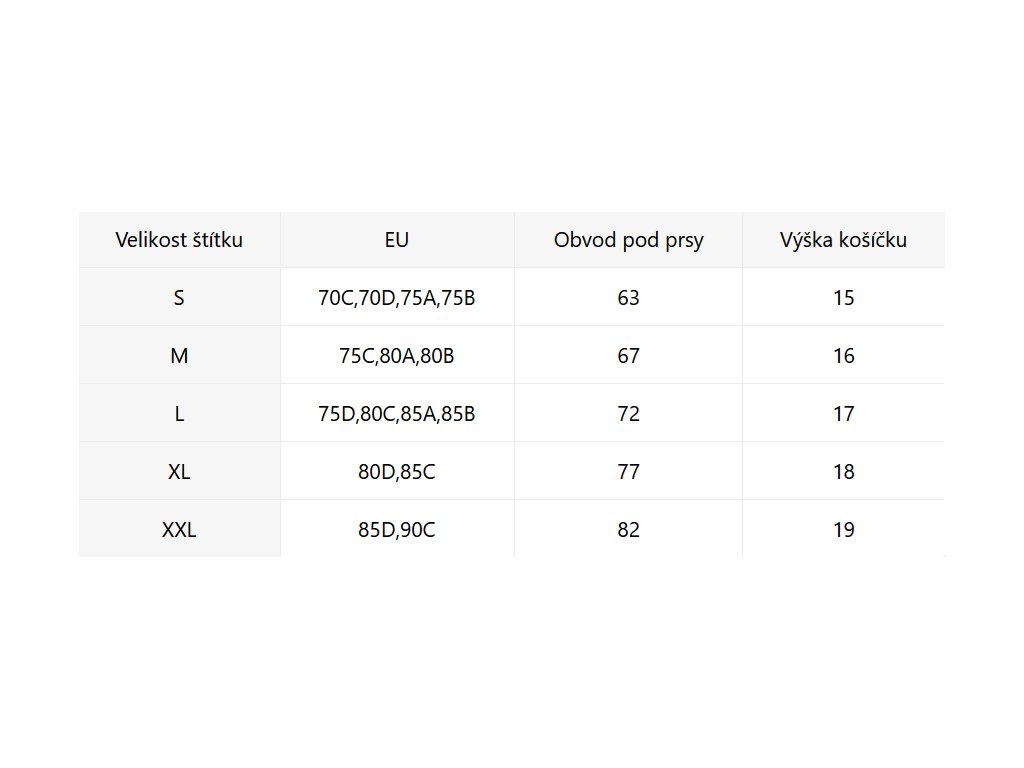Click the '75D,80C,85A,85B' EU cell

(x=397, y=414)
